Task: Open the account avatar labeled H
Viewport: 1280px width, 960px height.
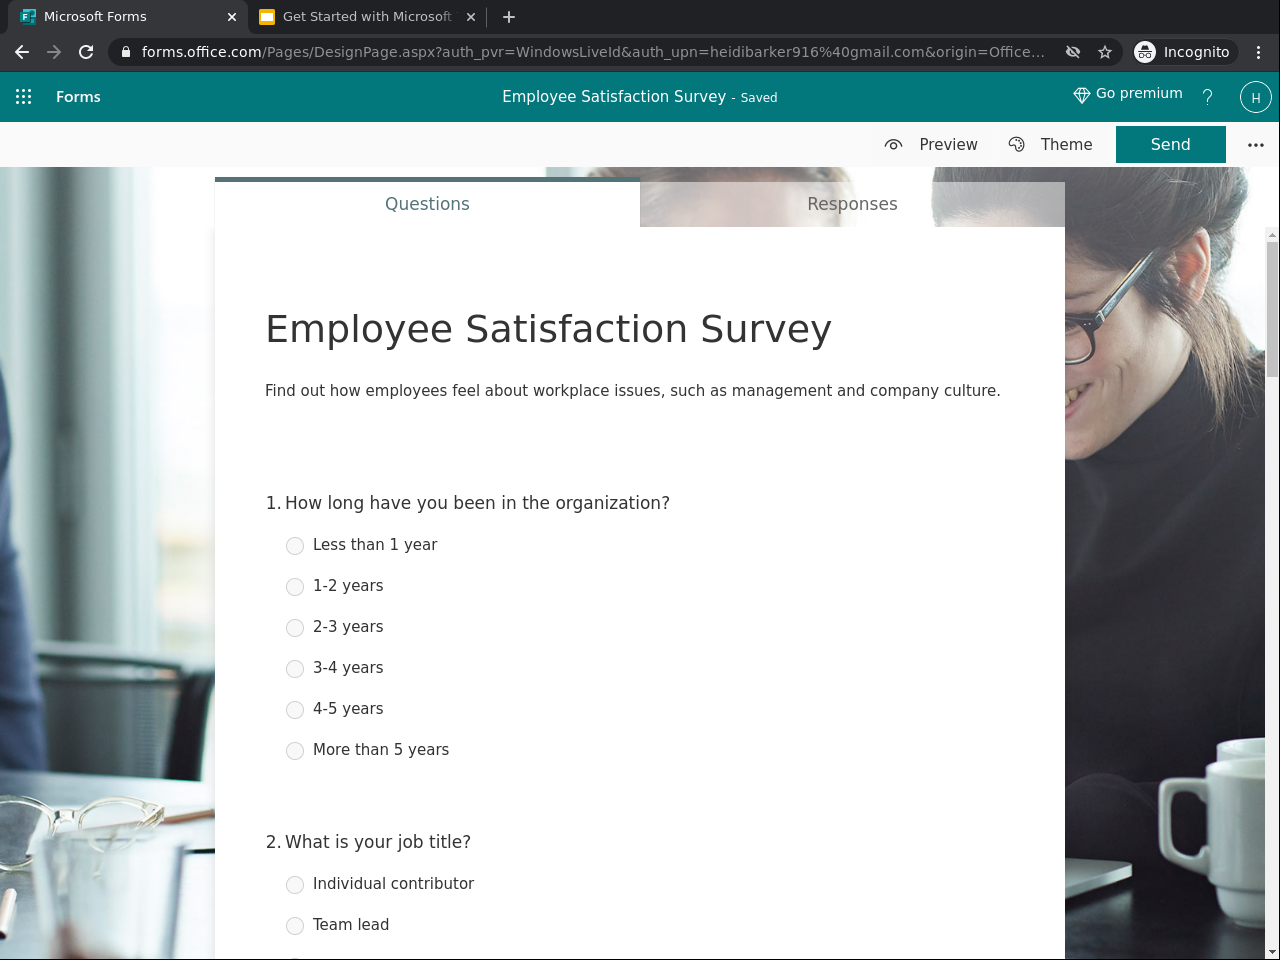Action: 1256,97
